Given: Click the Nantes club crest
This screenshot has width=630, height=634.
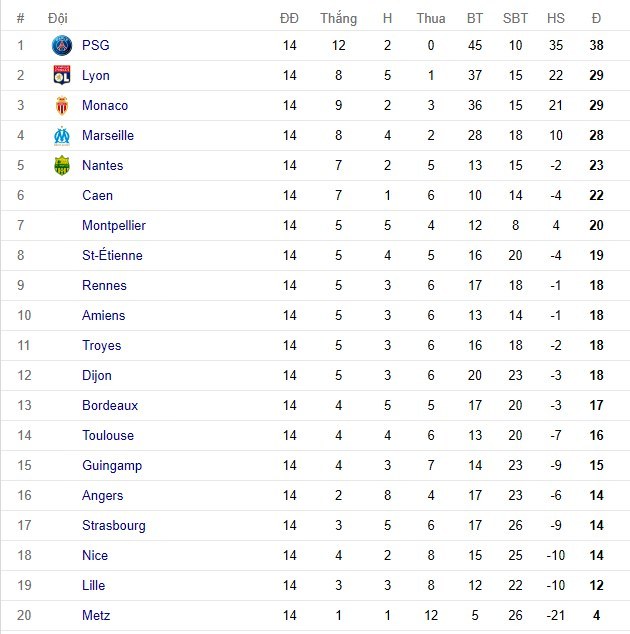Looking at the screenshot, I should pyautogui.click(x=62, y=165).
